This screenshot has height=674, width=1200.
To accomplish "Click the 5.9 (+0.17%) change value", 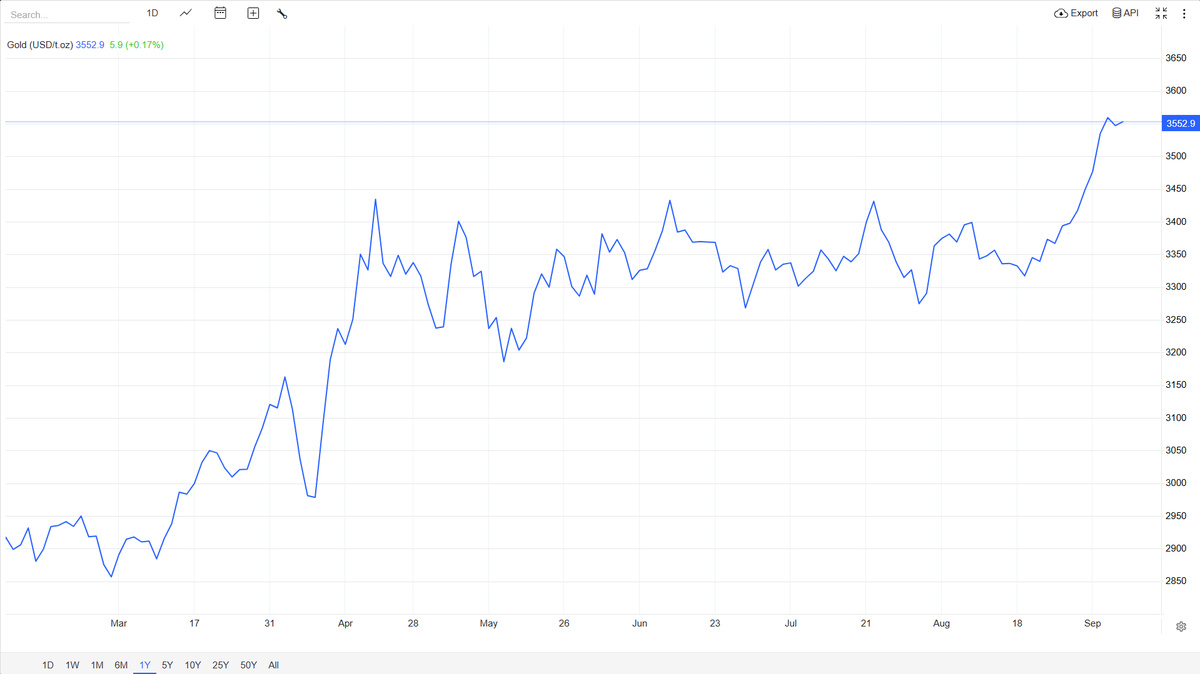I will 136,45.
